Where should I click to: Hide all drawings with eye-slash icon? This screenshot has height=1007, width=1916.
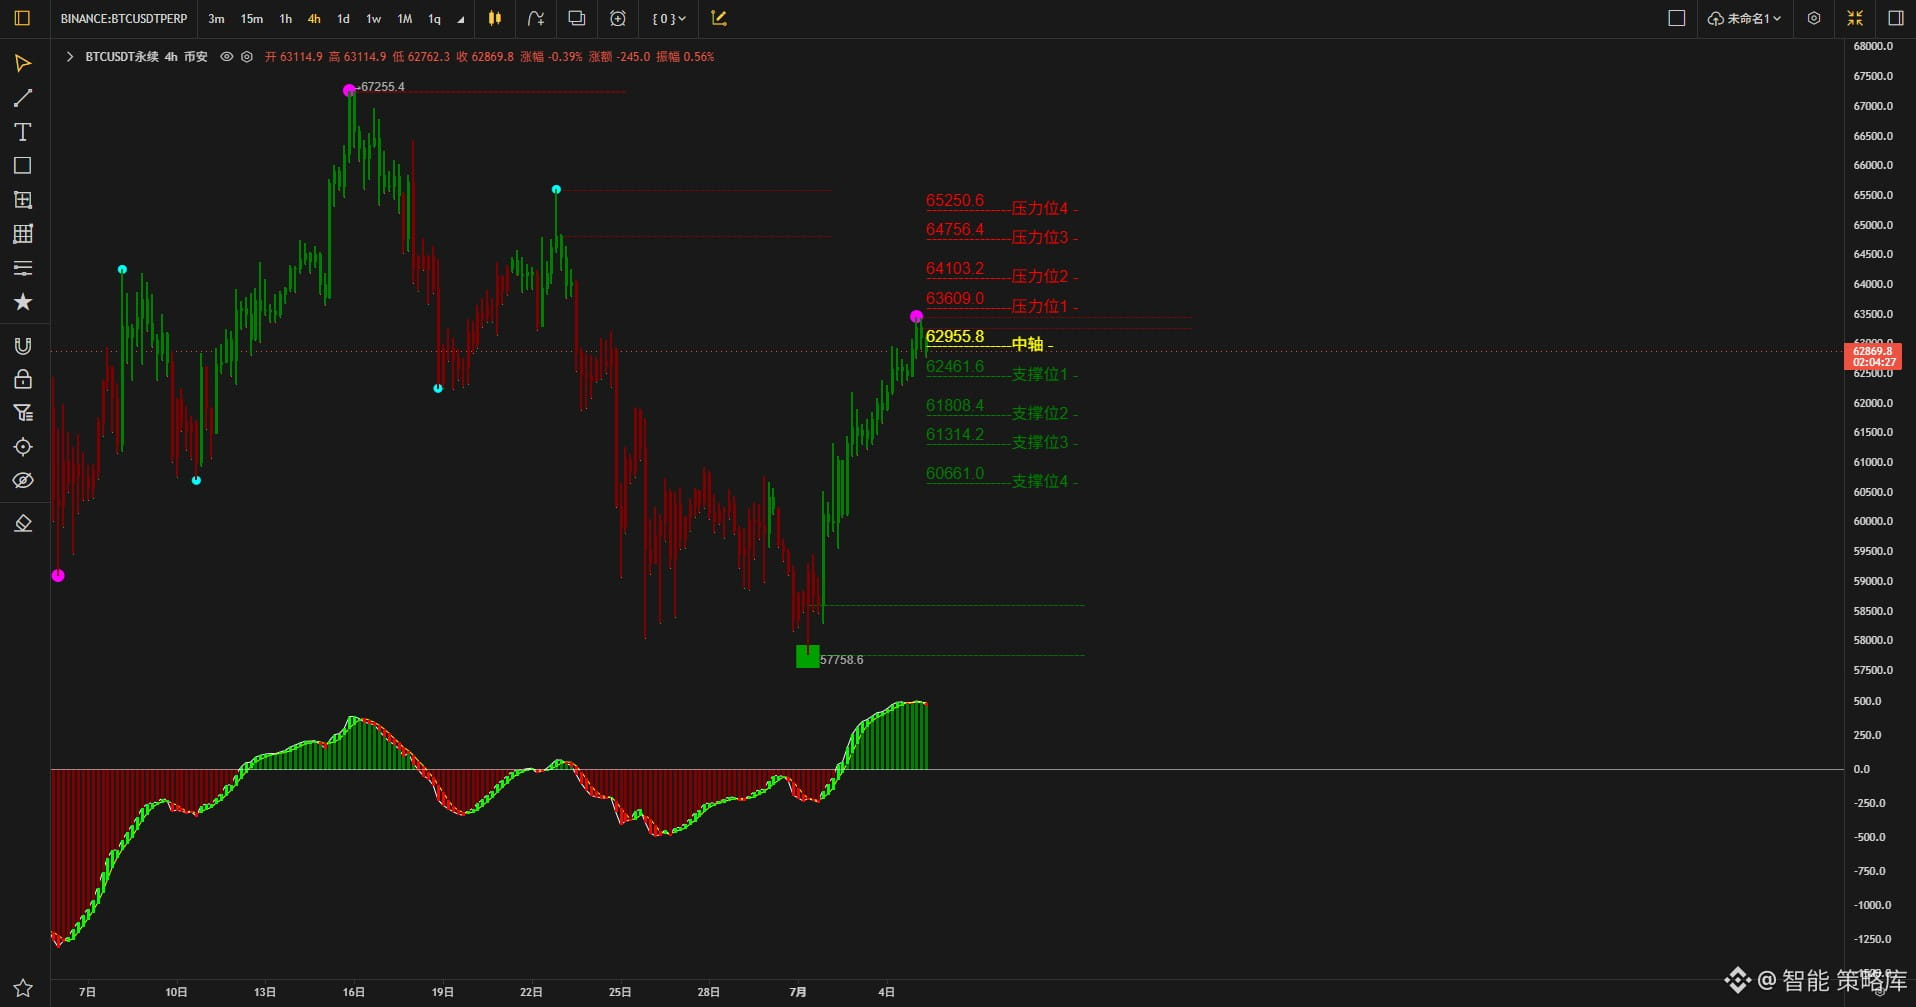pos(22,481)
